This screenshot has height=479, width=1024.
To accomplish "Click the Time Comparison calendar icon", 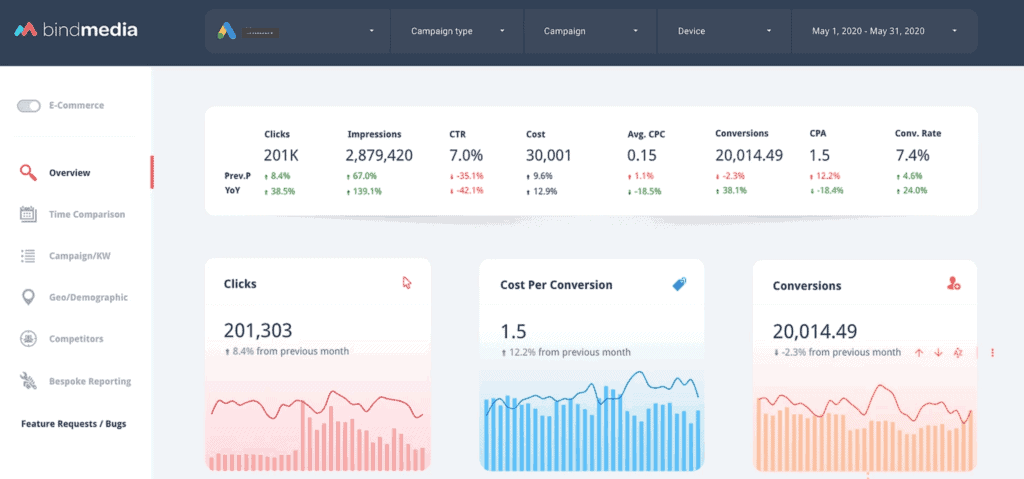I will [x=27, y=214].
